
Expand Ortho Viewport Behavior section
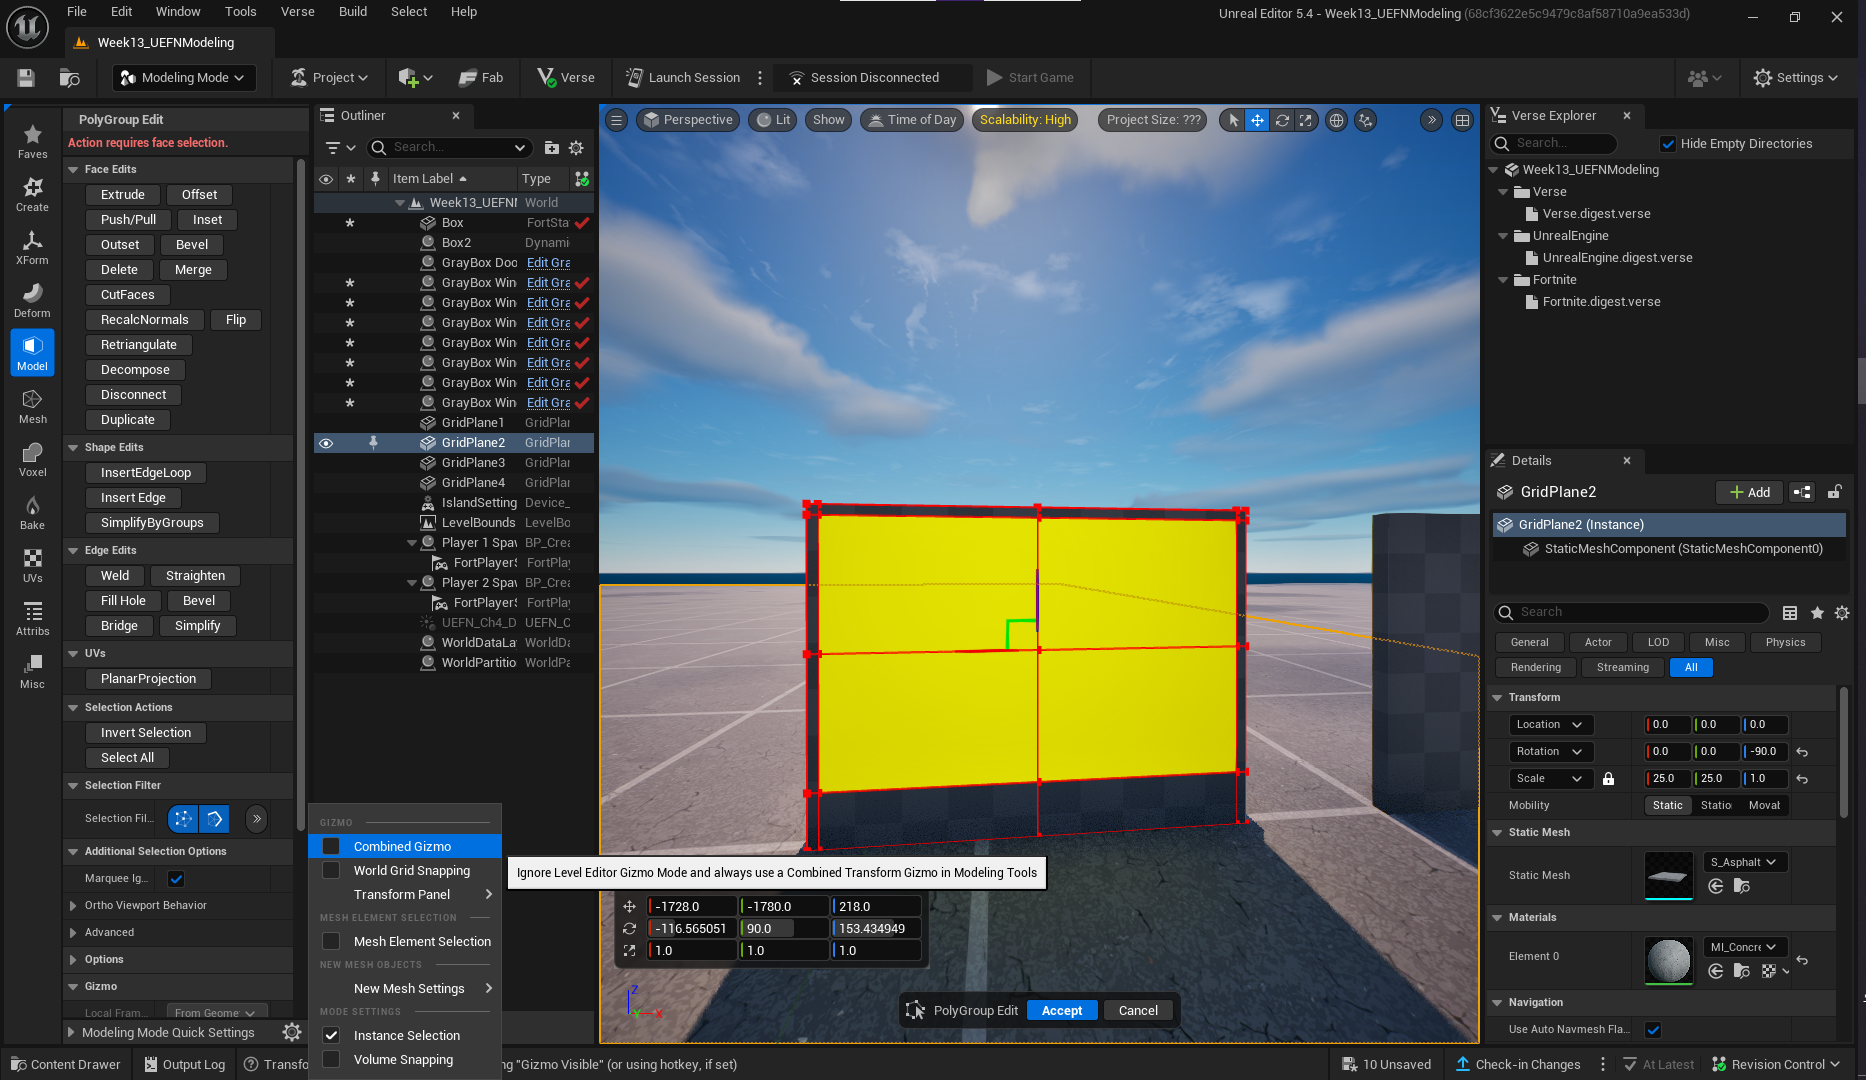click(73, 905)
